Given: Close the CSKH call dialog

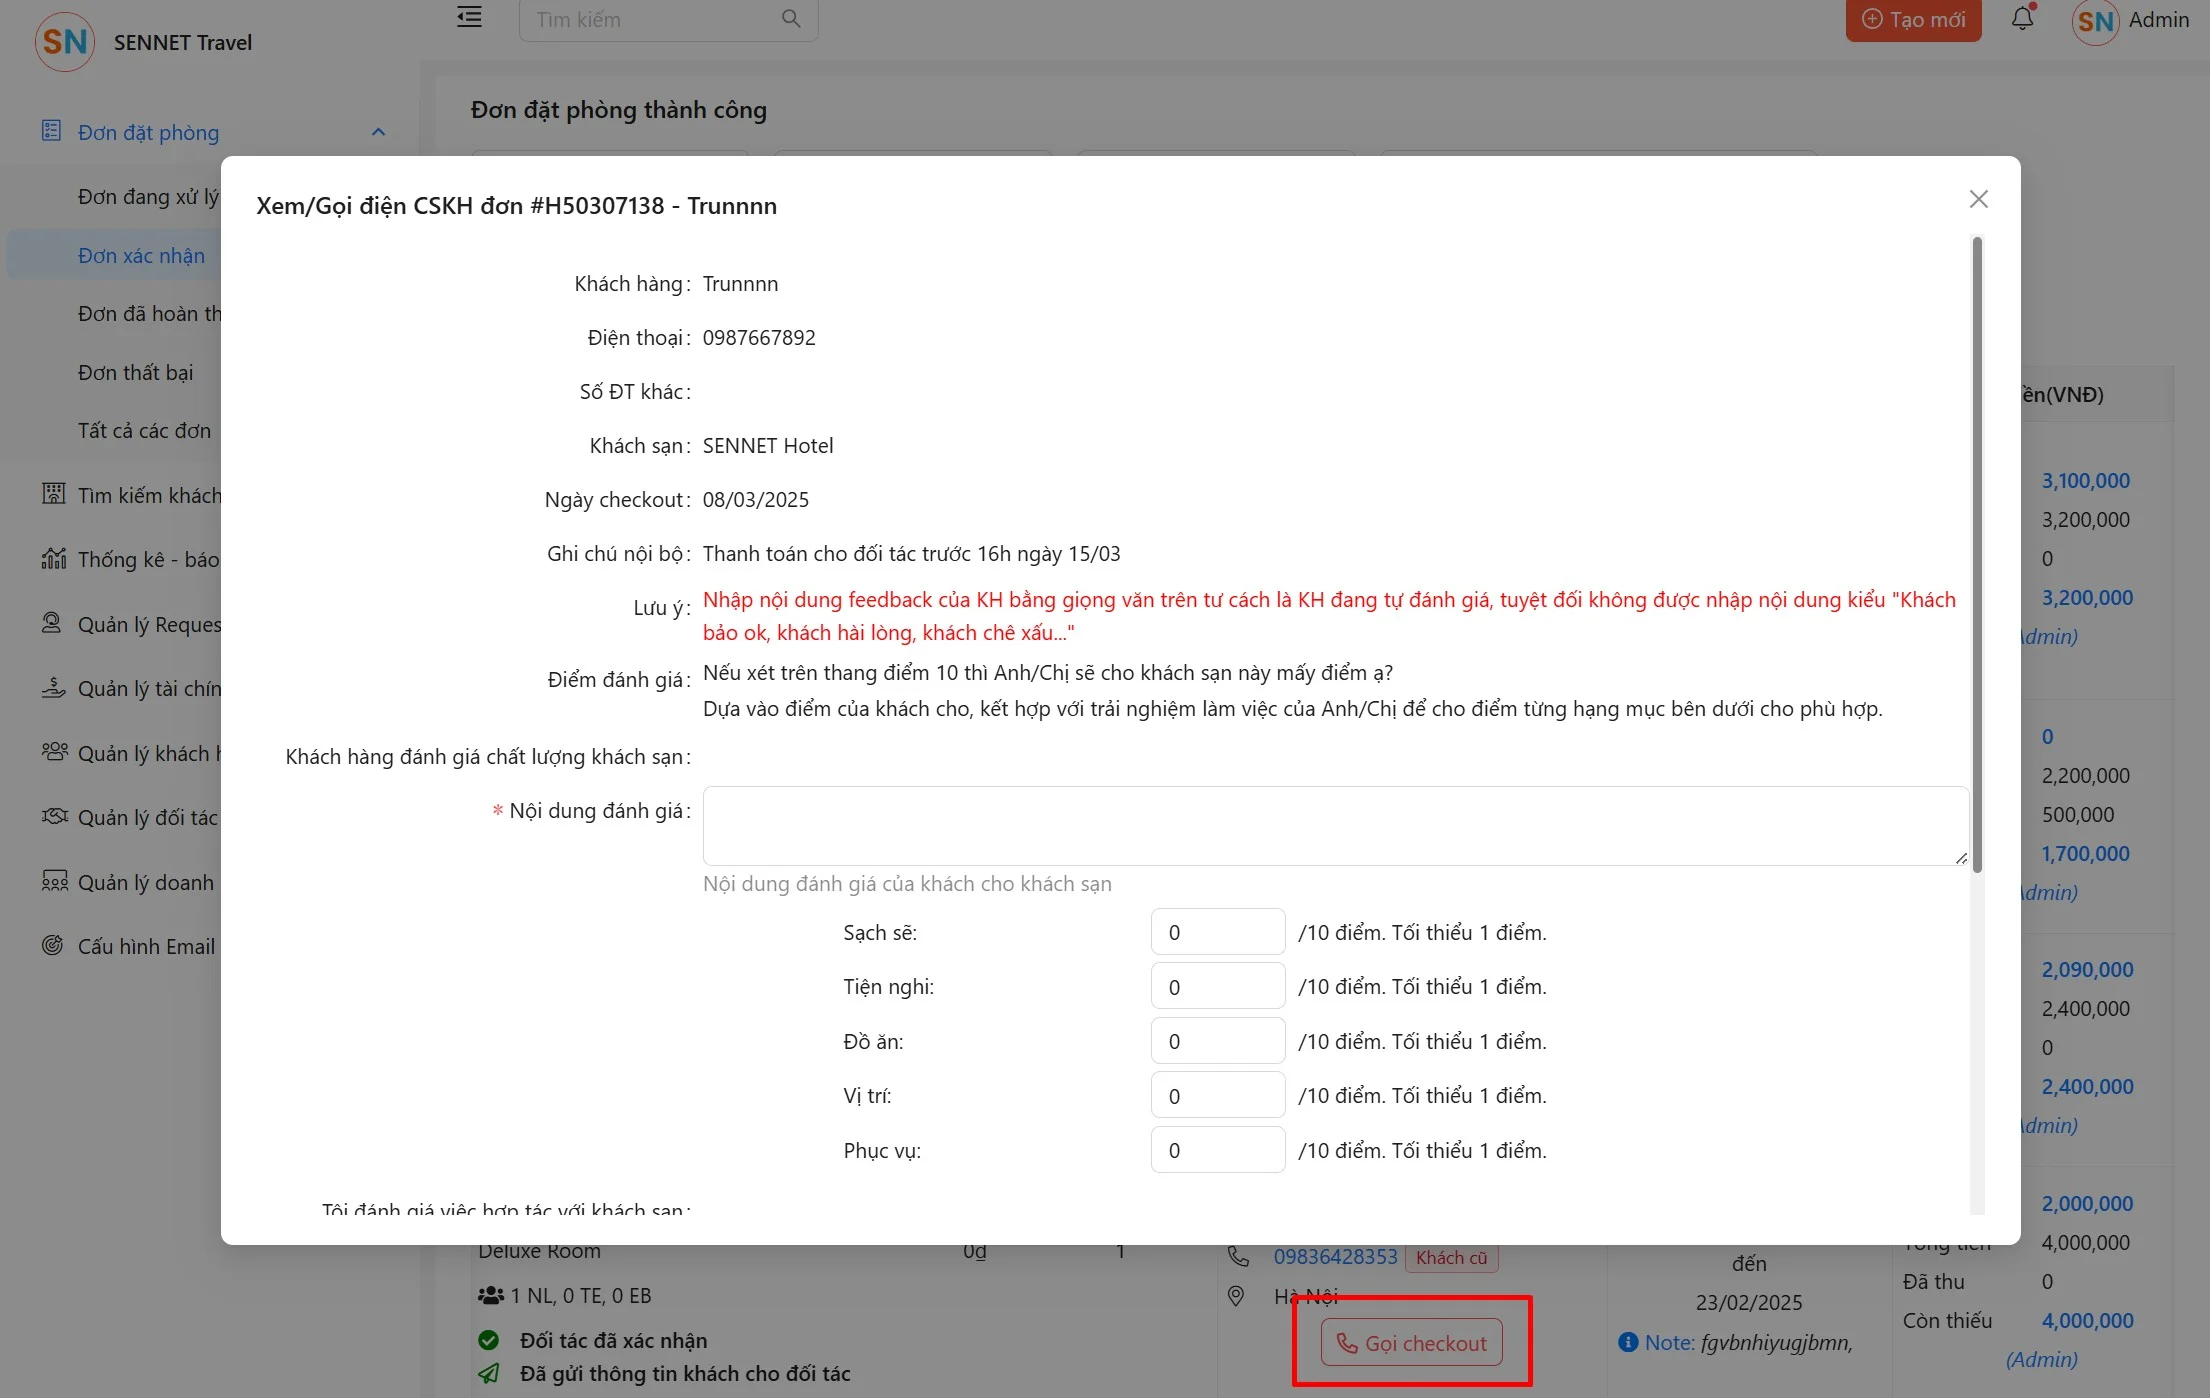Looking at the screenshot, I should click(x=1978, y=199).
